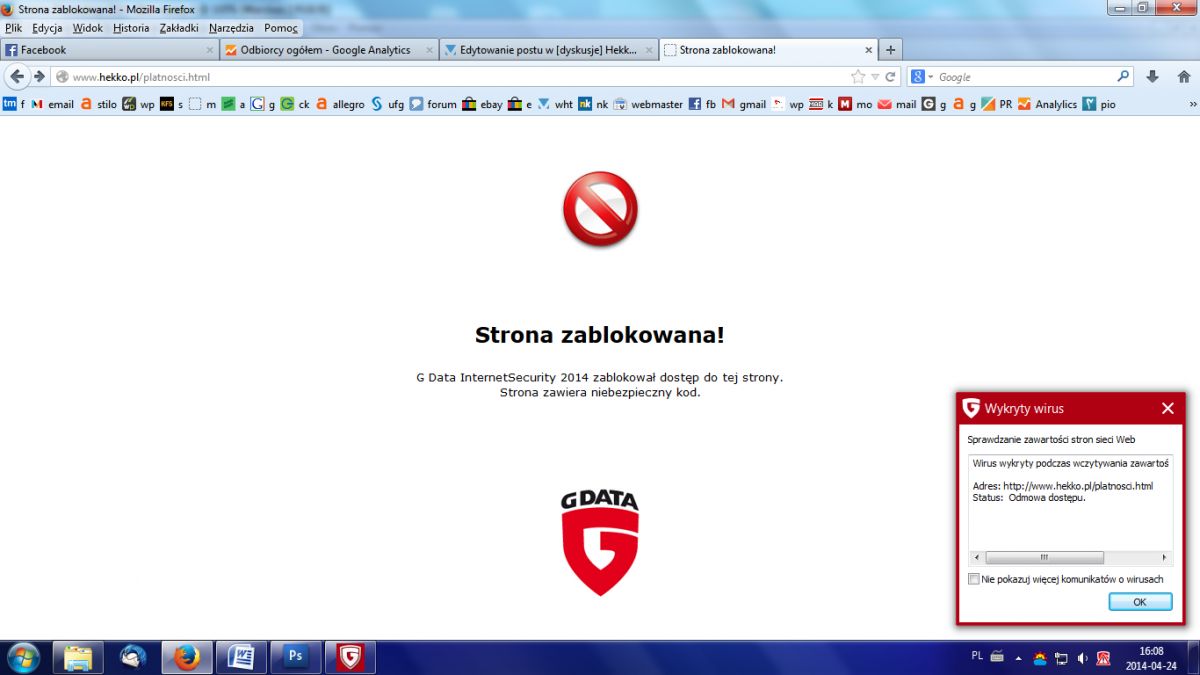Open the Edycja menu
Viewport: 1200px width, 675px height.
(47, 28)
